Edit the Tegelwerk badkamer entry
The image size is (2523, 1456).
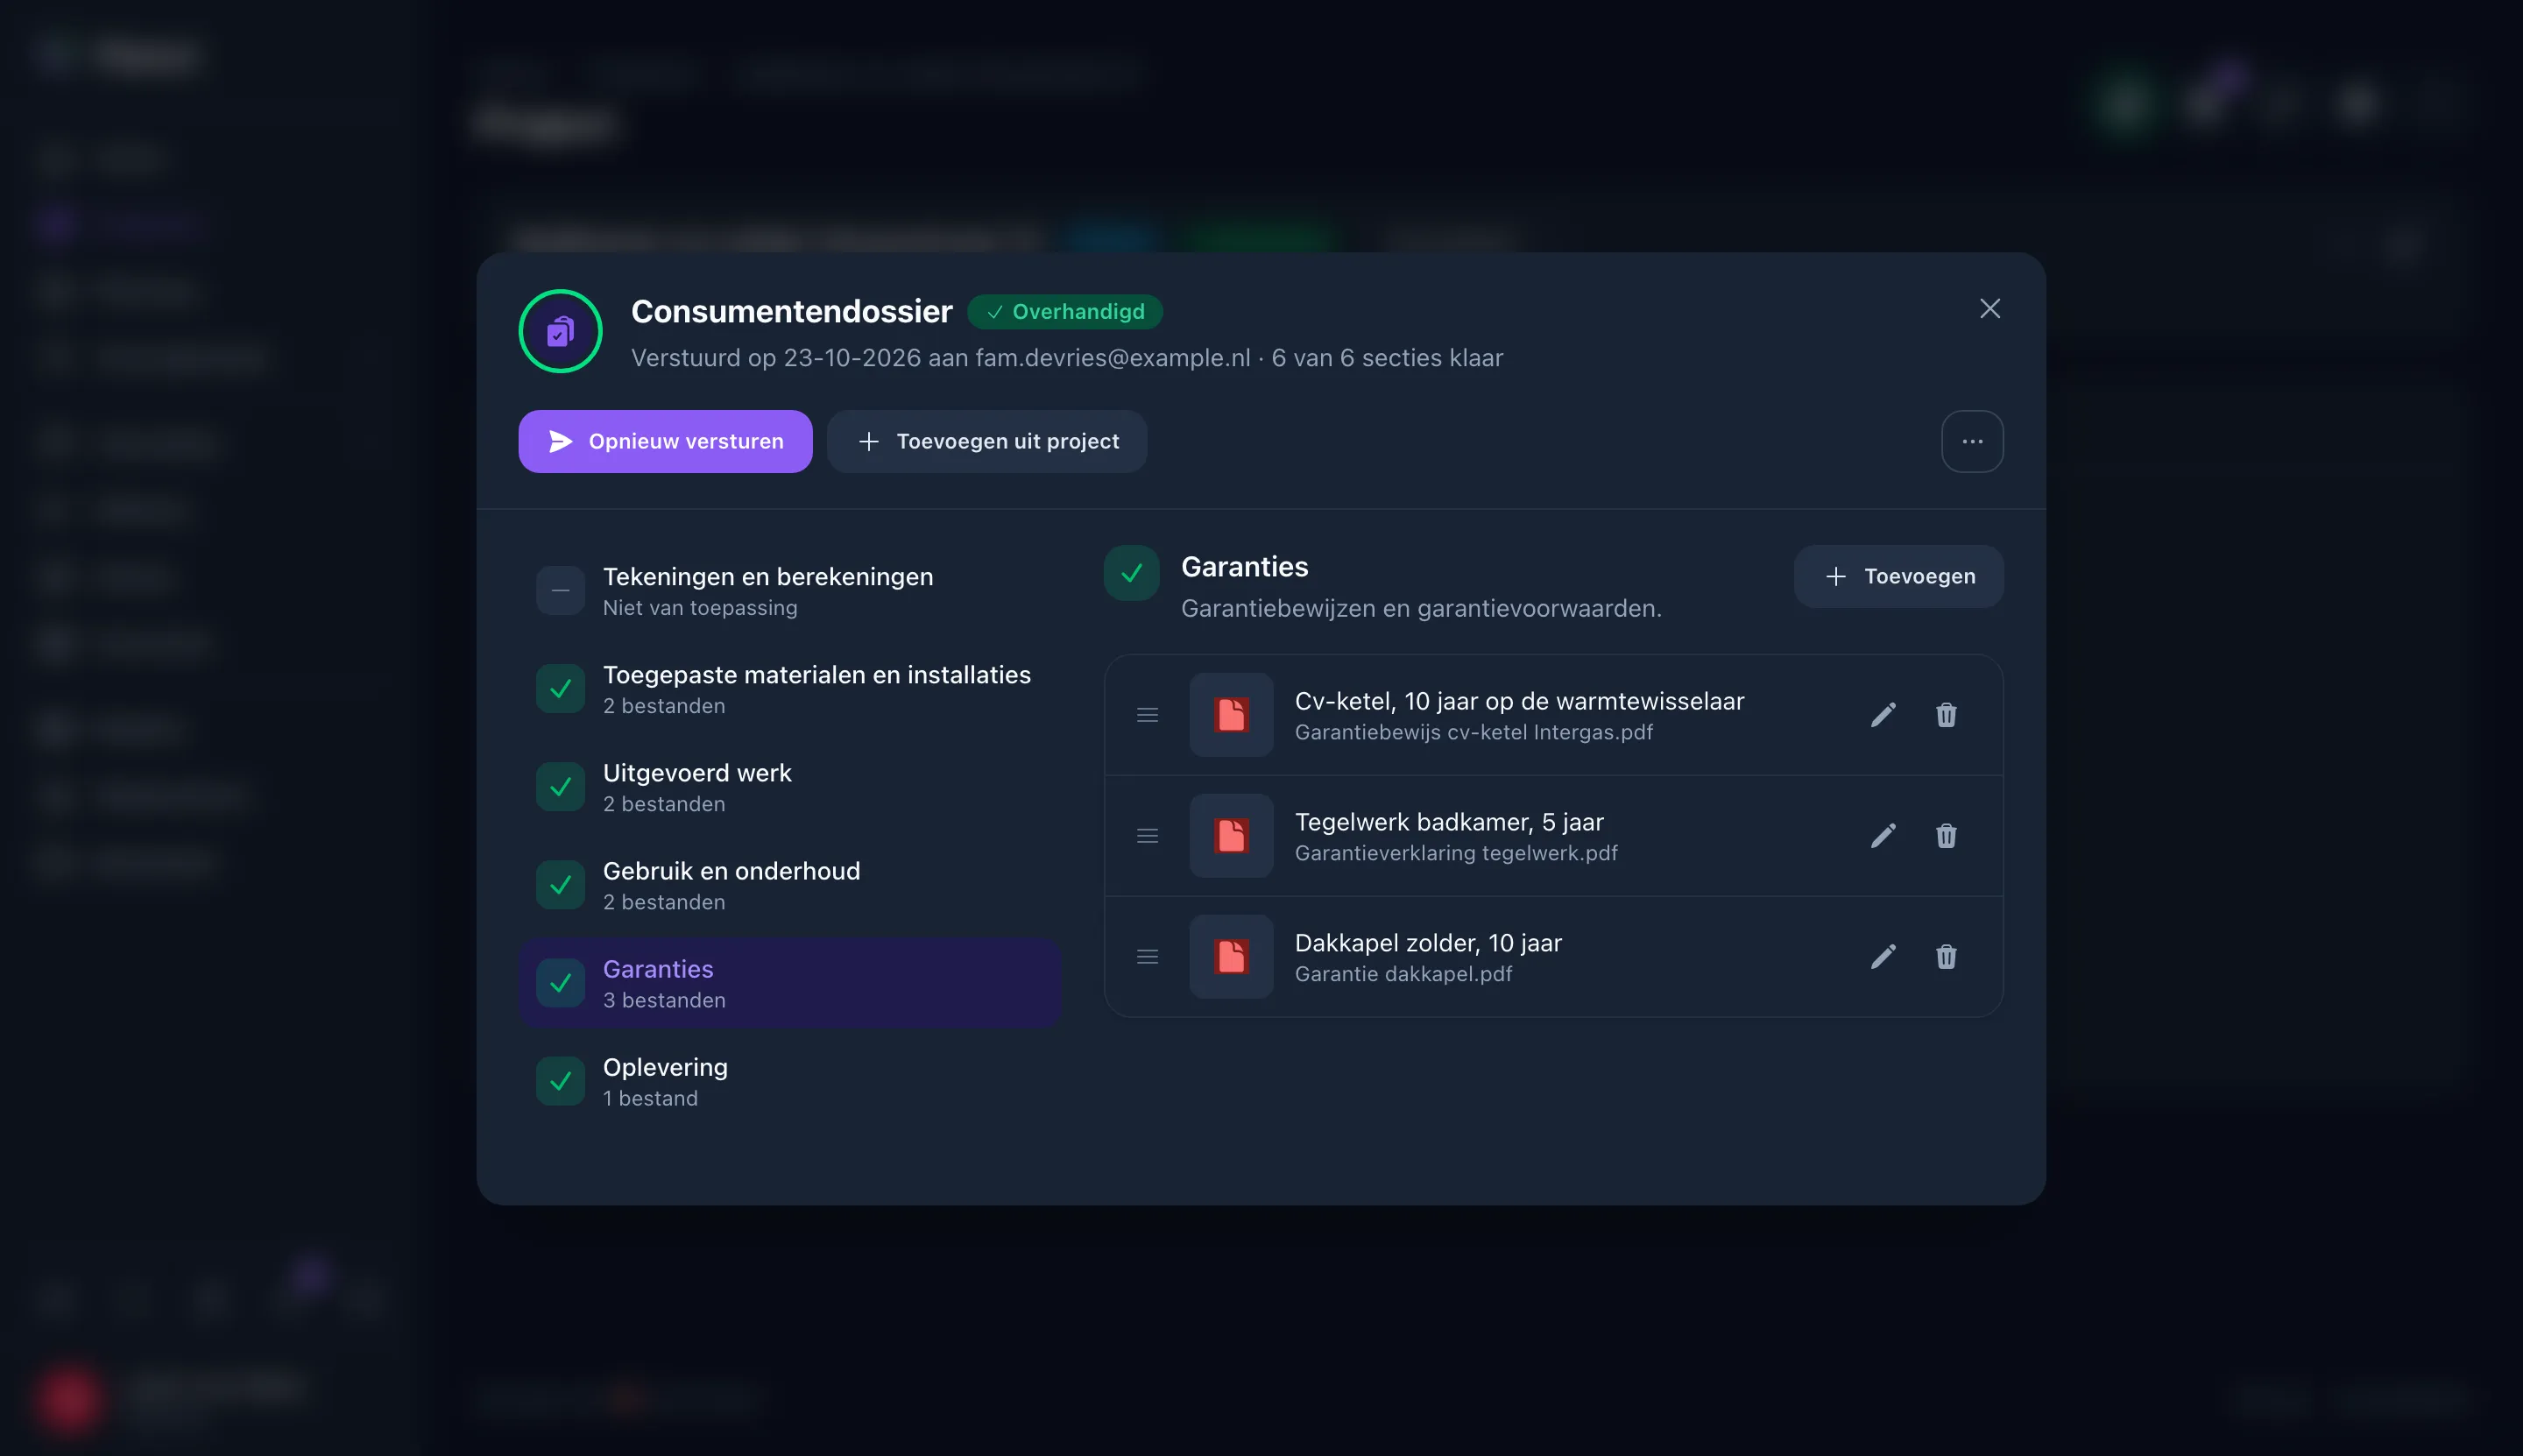1883,836
